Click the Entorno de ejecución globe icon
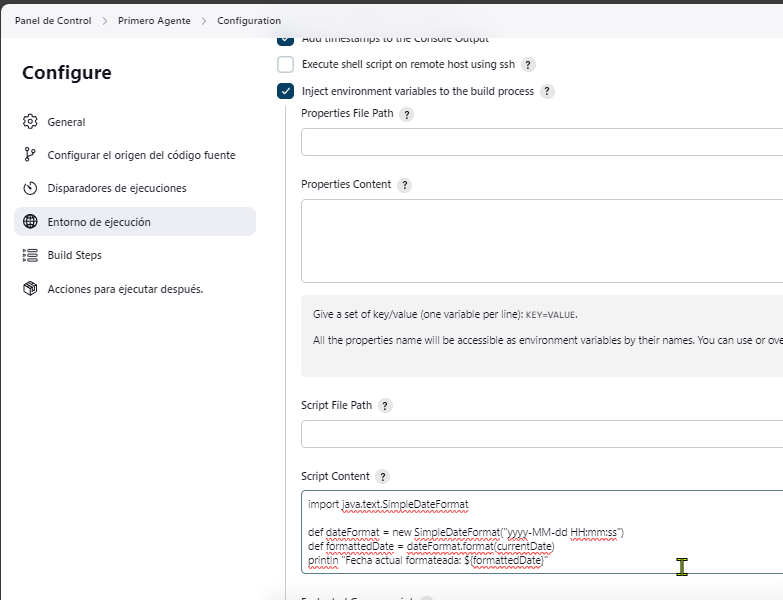The image size is (783, 600). (x=30, y=222)
